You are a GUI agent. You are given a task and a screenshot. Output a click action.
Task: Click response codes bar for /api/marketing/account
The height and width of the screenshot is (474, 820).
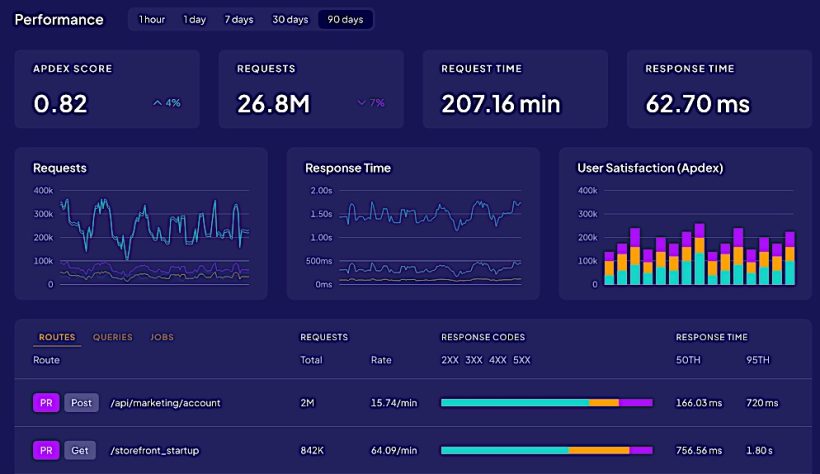pos(546,403)
